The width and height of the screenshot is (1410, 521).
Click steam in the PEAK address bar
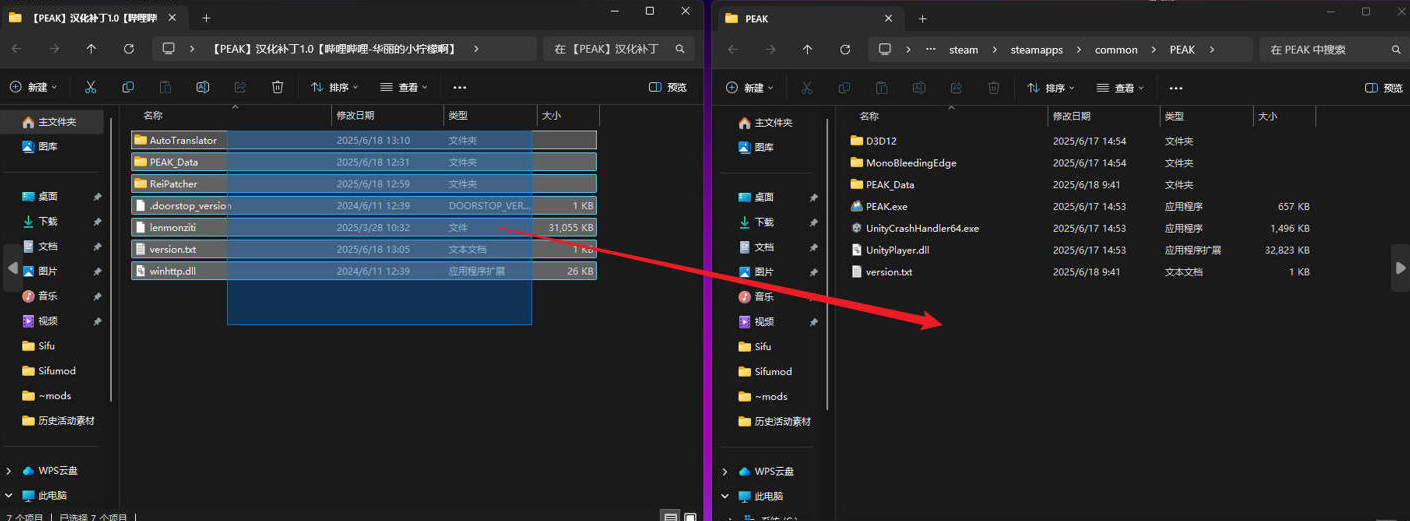click(964, 50)
